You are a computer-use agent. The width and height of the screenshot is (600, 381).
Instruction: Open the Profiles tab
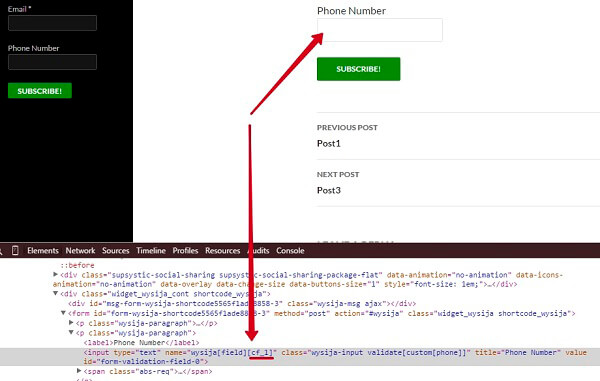185,251
